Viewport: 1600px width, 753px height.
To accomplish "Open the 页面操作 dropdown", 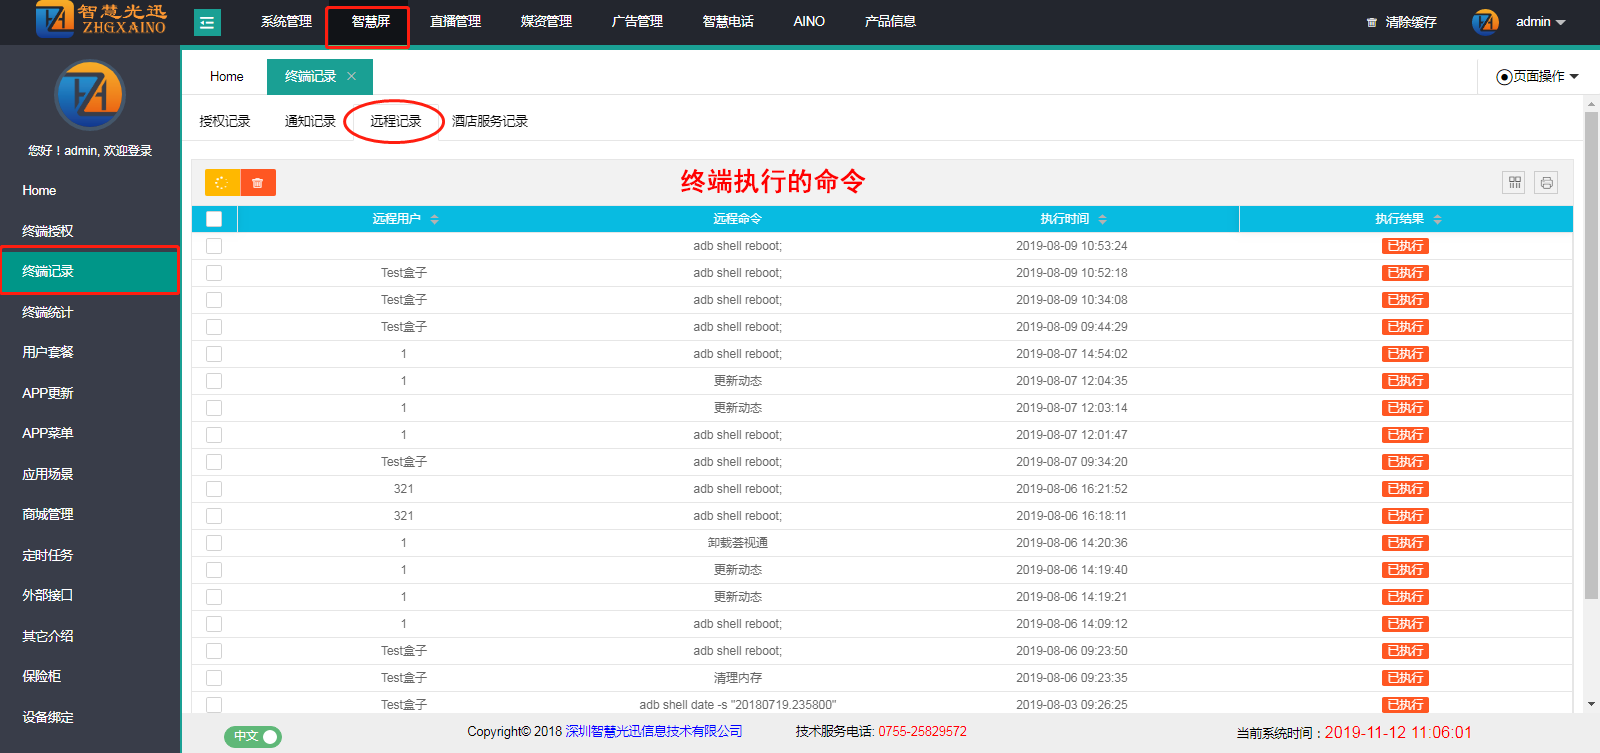I will (1537, 76).
